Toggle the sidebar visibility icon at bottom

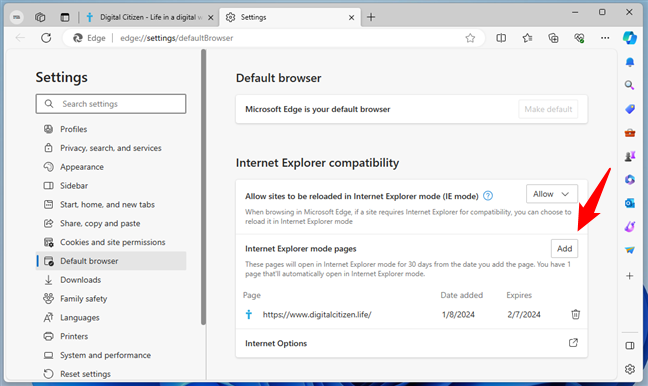click(x=630, y=345)
